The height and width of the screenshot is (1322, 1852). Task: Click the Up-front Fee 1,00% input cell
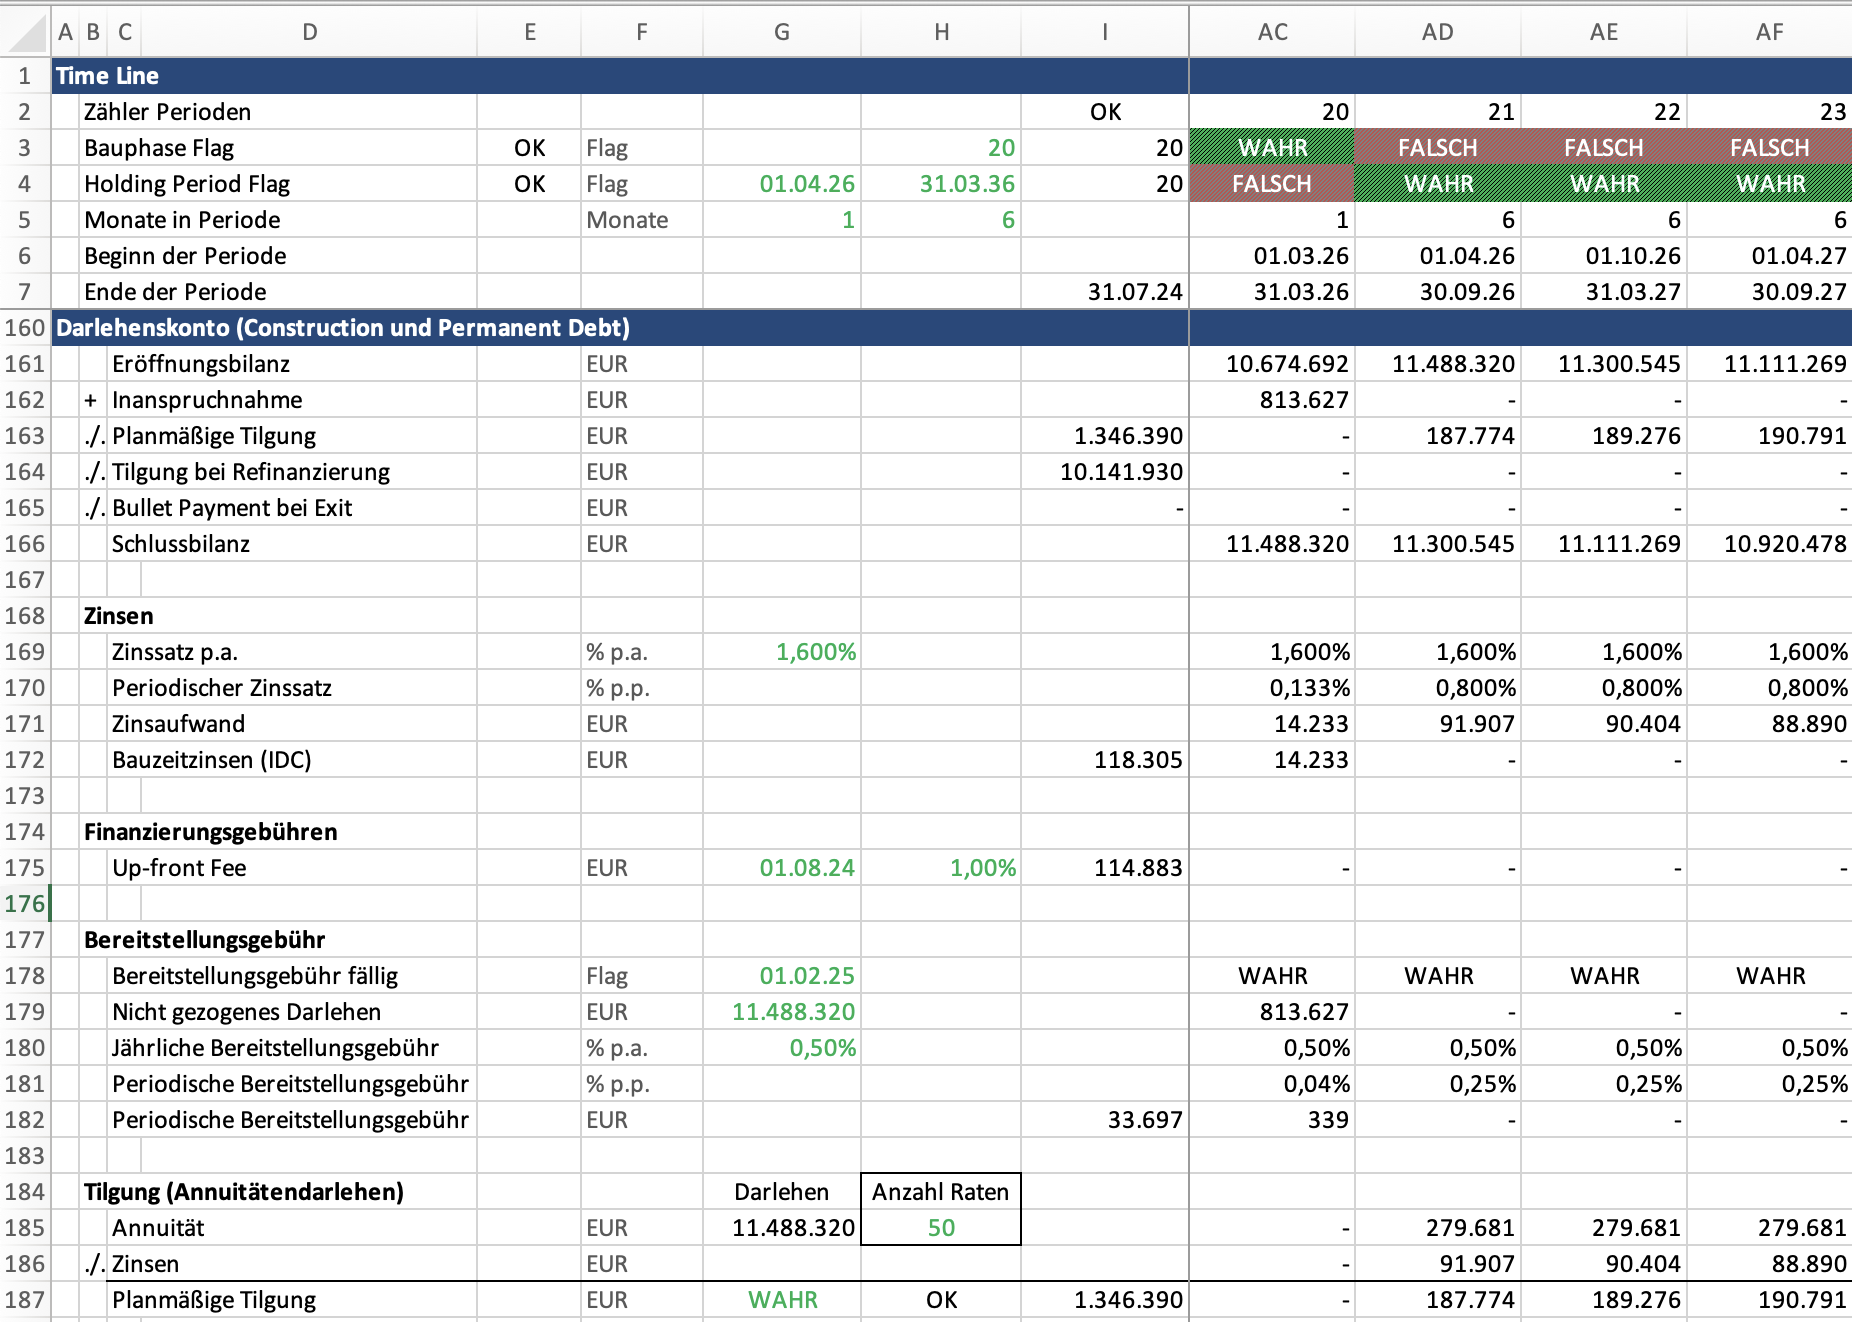(940, 868)
